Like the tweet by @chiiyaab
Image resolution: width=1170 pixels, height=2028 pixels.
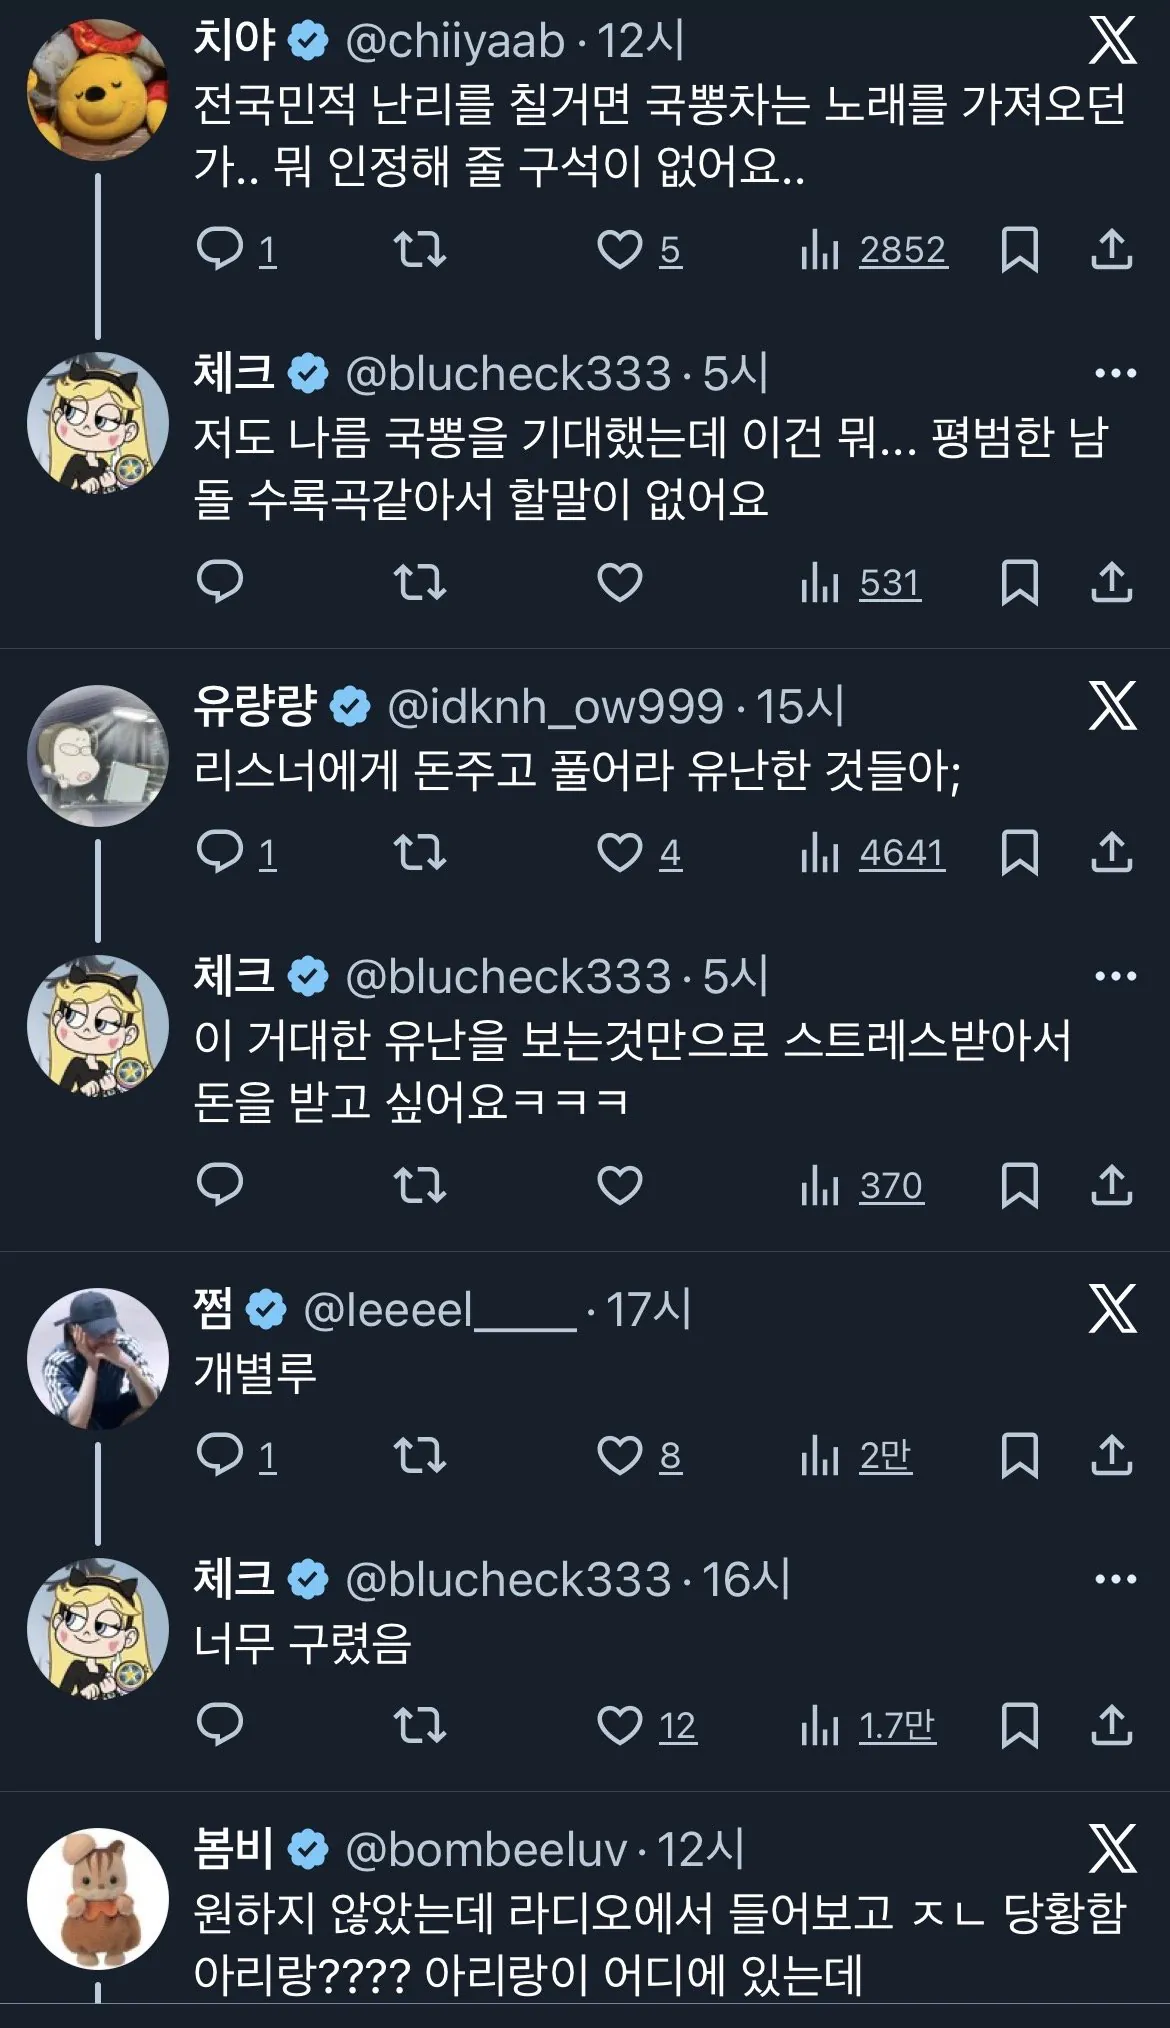pos(619,250)
